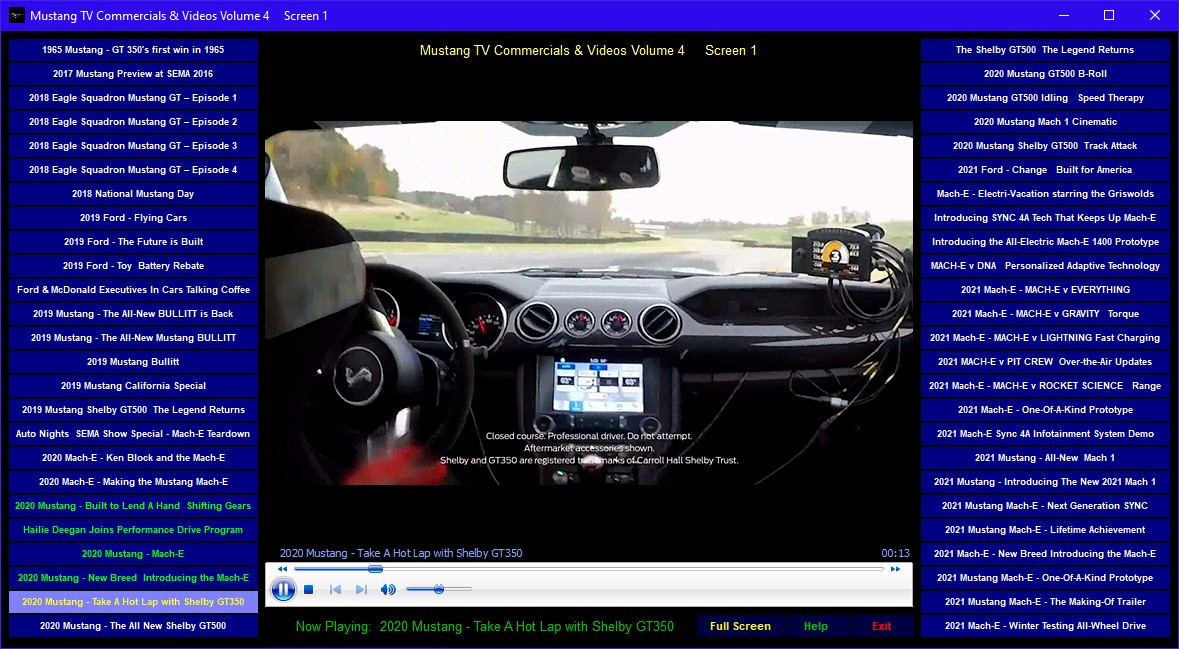The width and height of the screenshot is (1179, 649).
Task: Play MACH-E v GRAVITY Torque
Action: pos(1045,314)
